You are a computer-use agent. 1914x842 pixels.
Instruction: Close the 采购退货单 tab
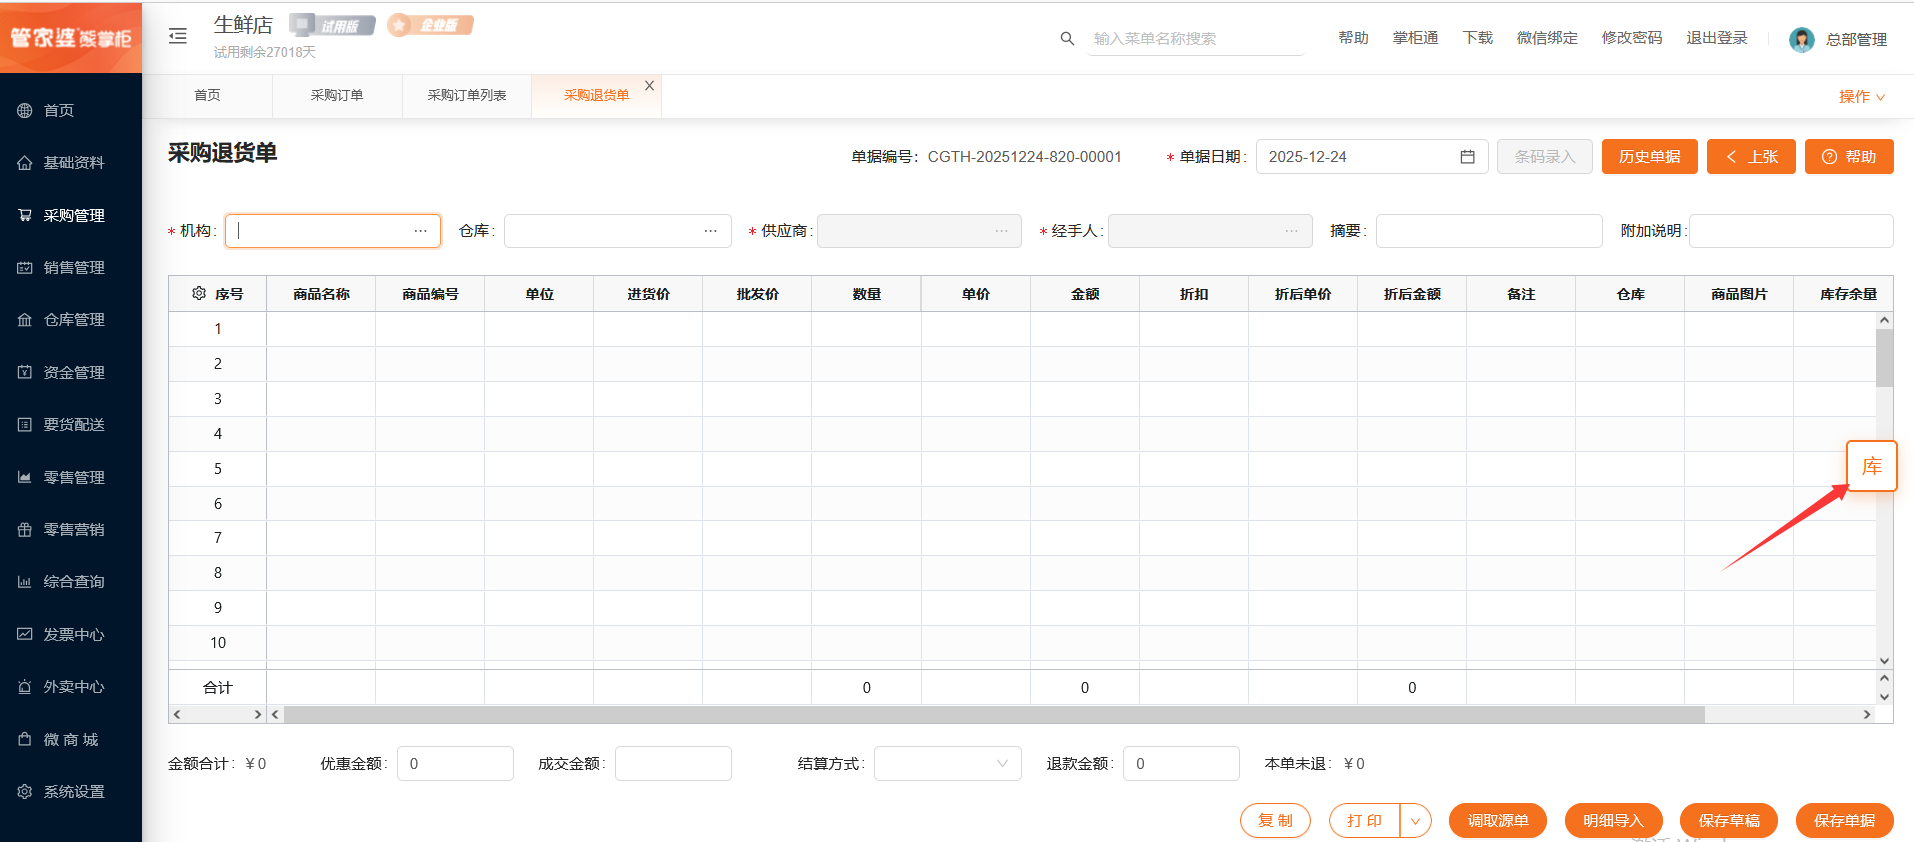(x=650, y=86)
